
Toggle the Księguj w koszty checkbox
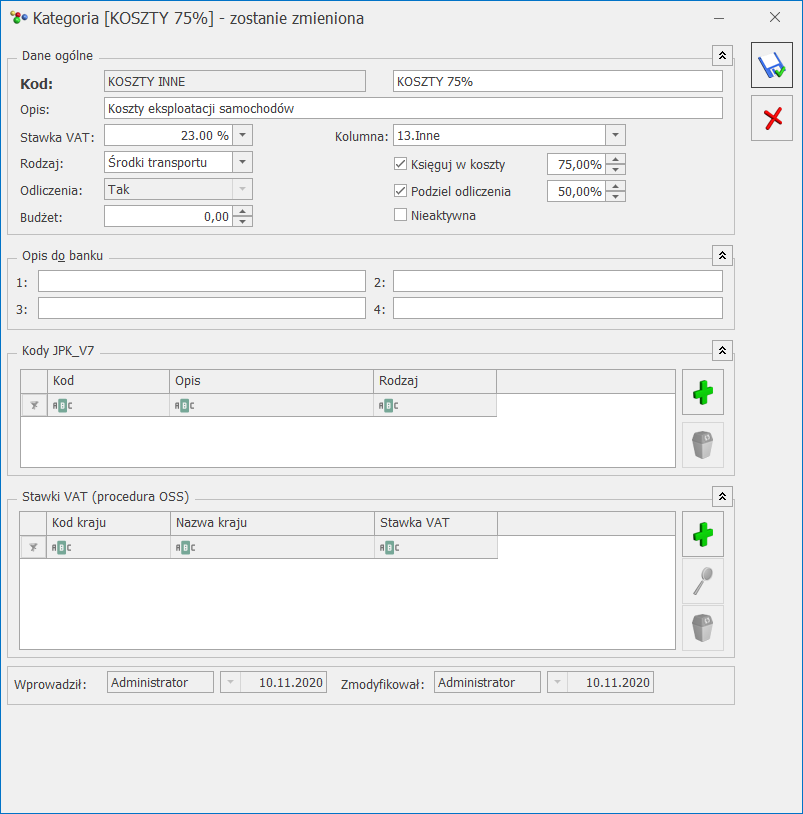400,164
